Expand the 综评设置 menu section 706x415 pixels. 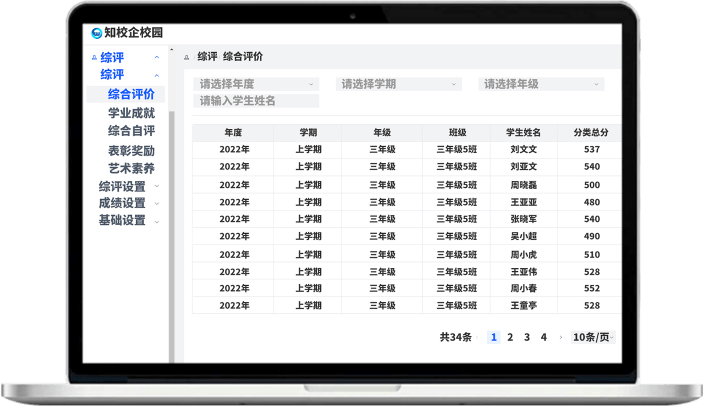[x=156, y=186]
